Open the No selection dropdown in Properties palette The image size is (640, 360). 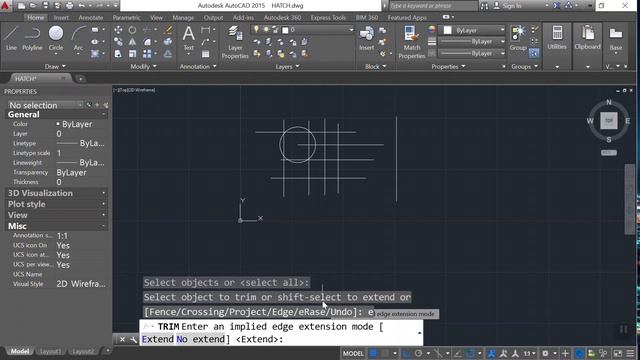click(45, 105)
